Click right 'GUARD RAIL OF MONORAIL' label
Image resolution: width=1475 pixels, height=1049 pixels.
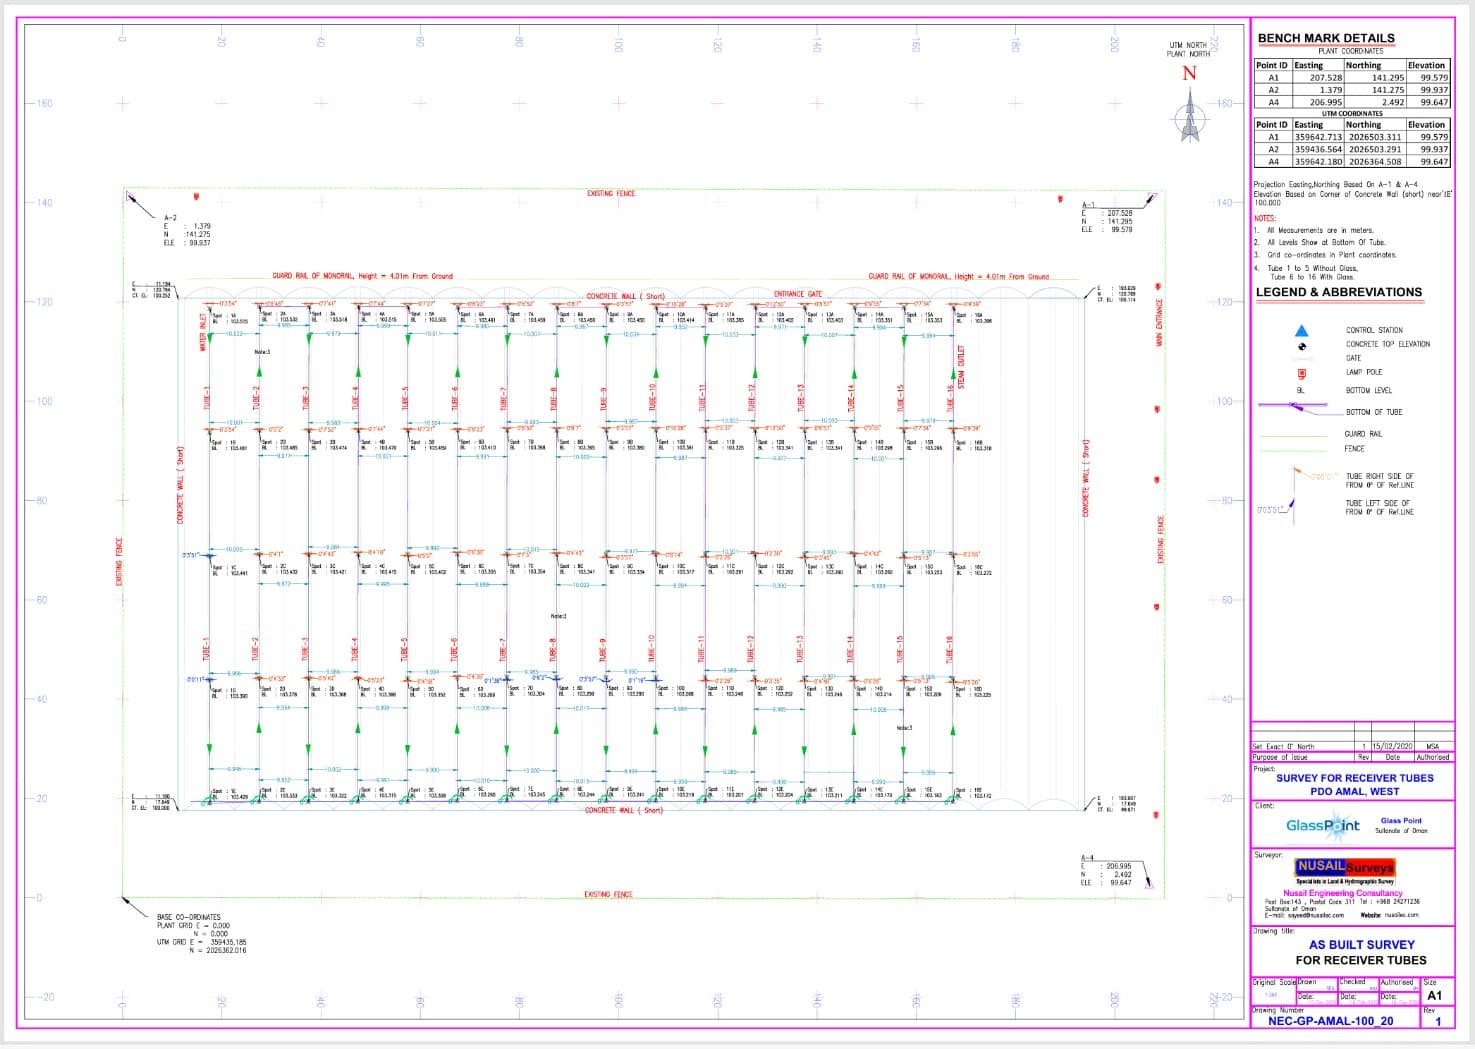click(x=958, y=276)
